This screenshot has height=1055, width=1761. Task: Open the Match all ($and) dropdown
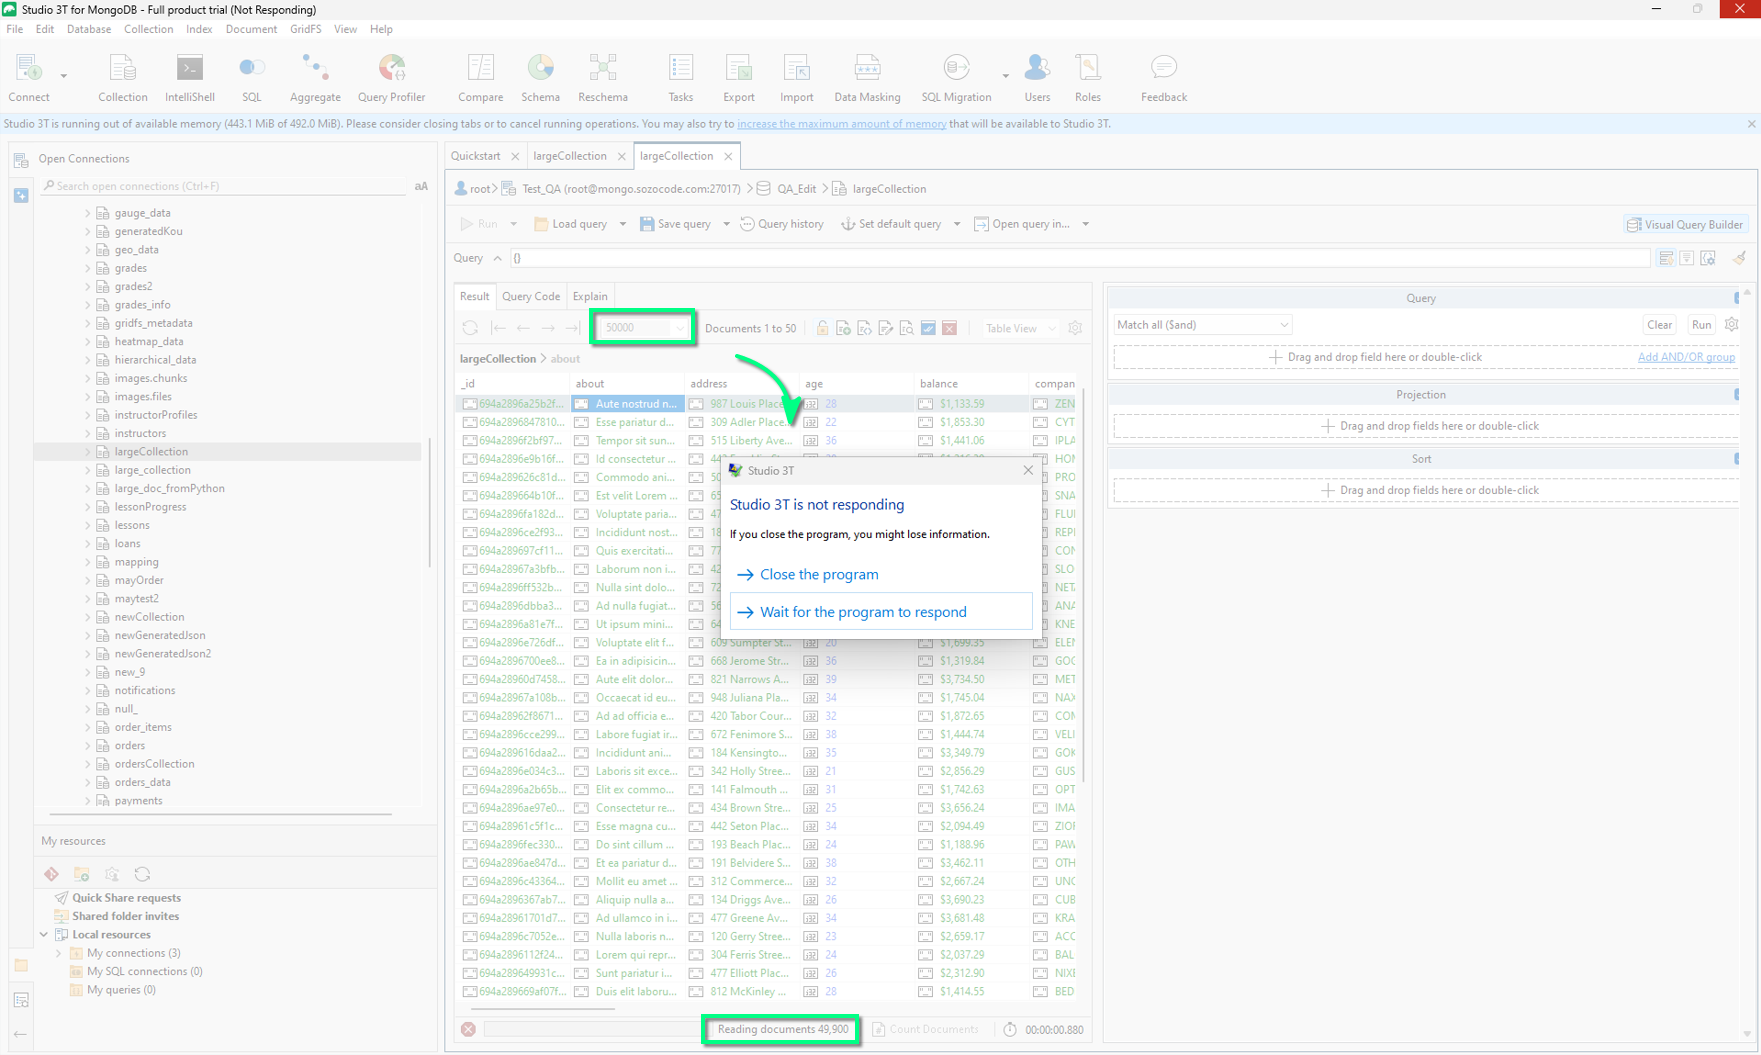[x=1202, y=324]
